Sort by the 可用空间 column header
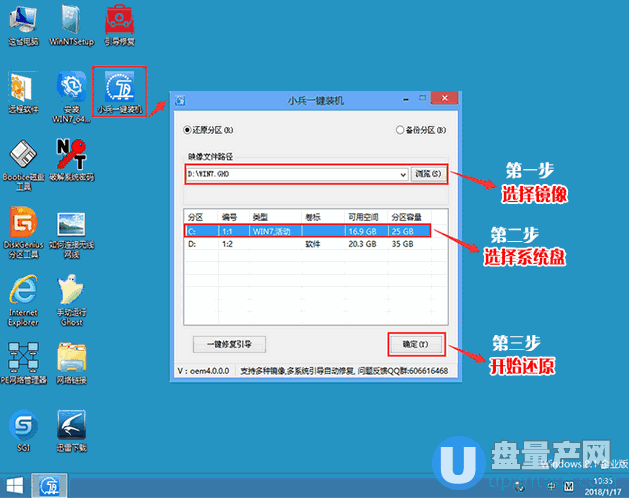The height and width of the screenshot is (498, 629). point(361,216)
